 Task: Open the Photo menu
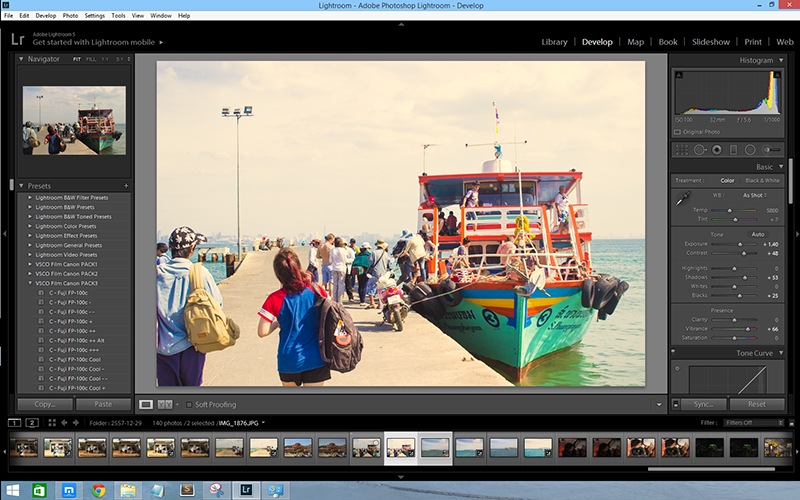(x=70, y=16)
